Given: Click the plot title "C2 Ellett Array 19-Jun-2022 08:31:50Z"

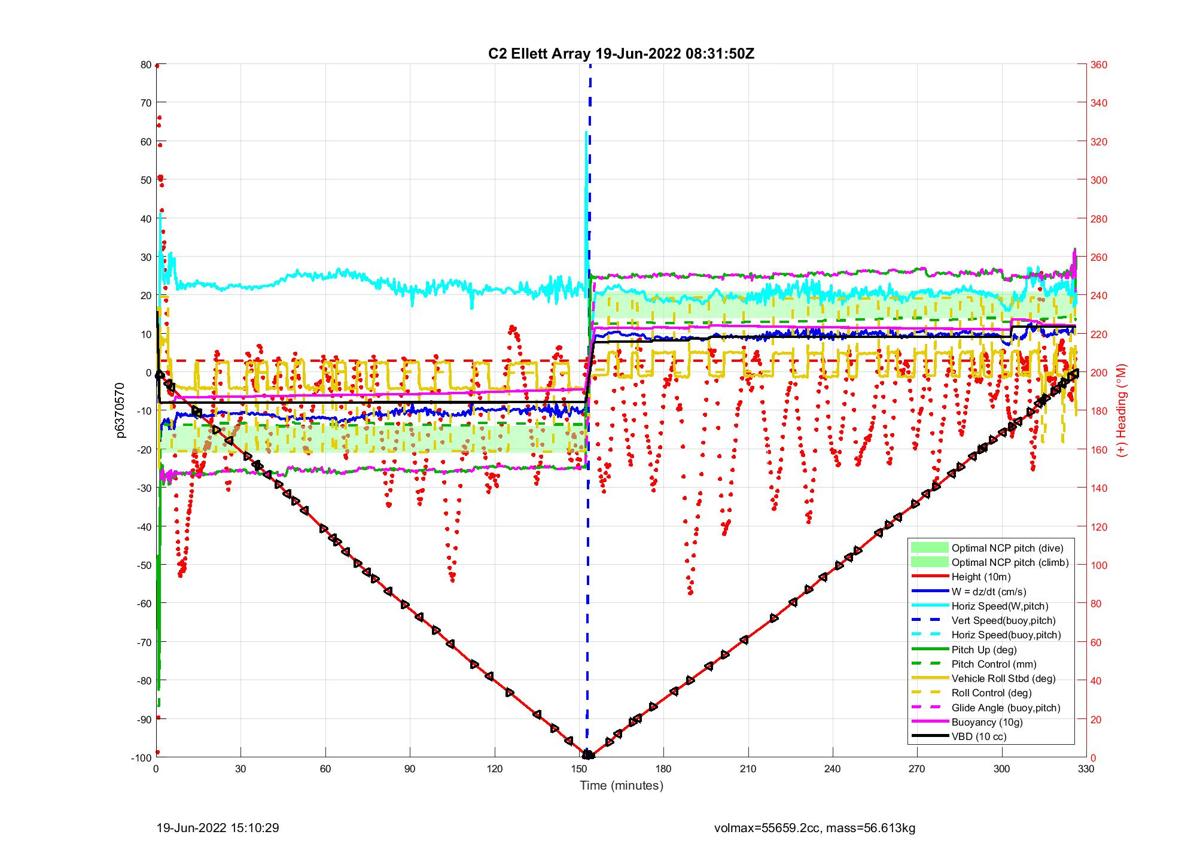Looking at the screenshot, I should click(x=620, y=53).
